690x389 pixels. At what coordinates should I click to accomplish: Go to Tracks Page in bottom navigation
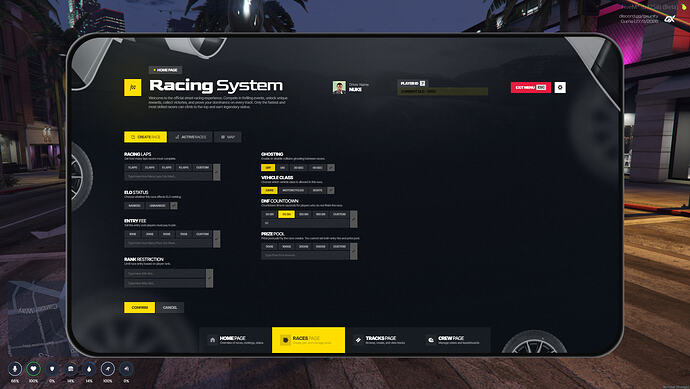381,340
